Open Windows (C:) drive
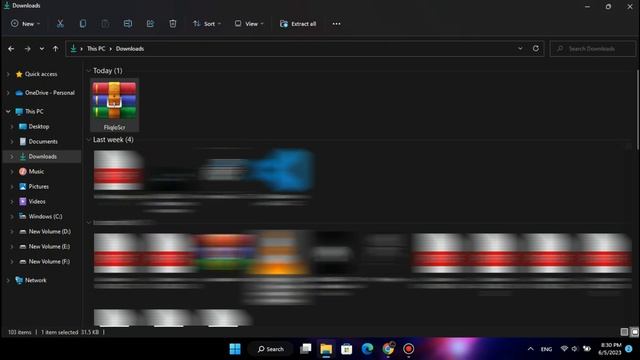This screenshot has width=640, height=360. click(x=45, y=217)
